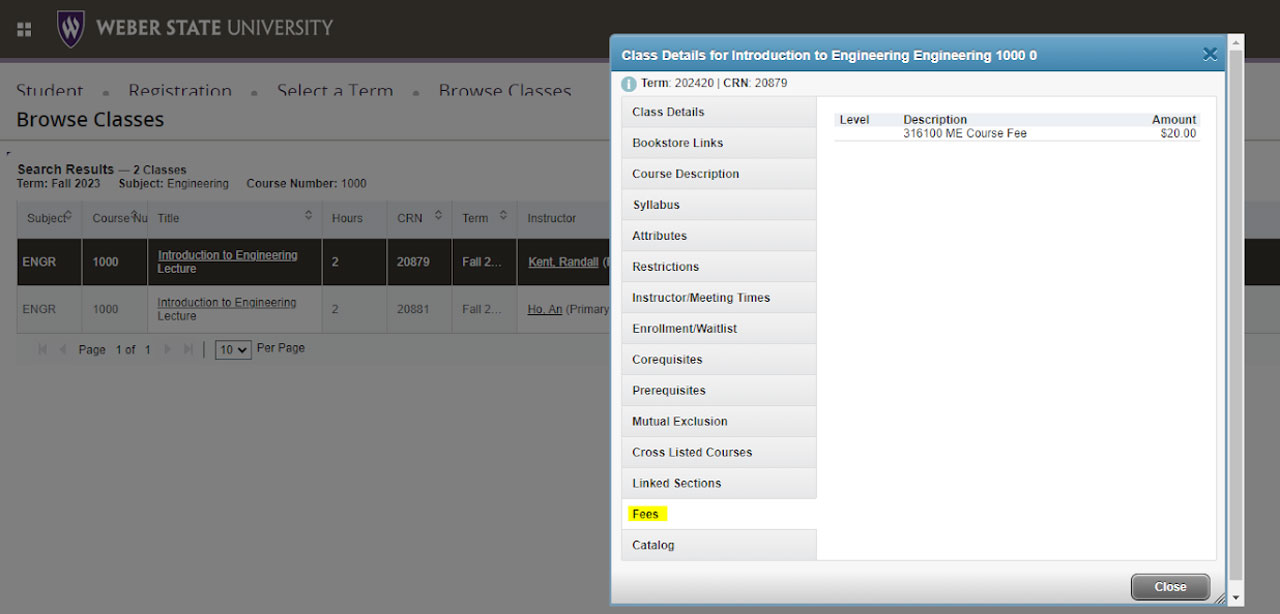Show the Bookstore Links tab
Image resolution: width=1280 pixels, height=614 pixels.
[x=677, y=143]
